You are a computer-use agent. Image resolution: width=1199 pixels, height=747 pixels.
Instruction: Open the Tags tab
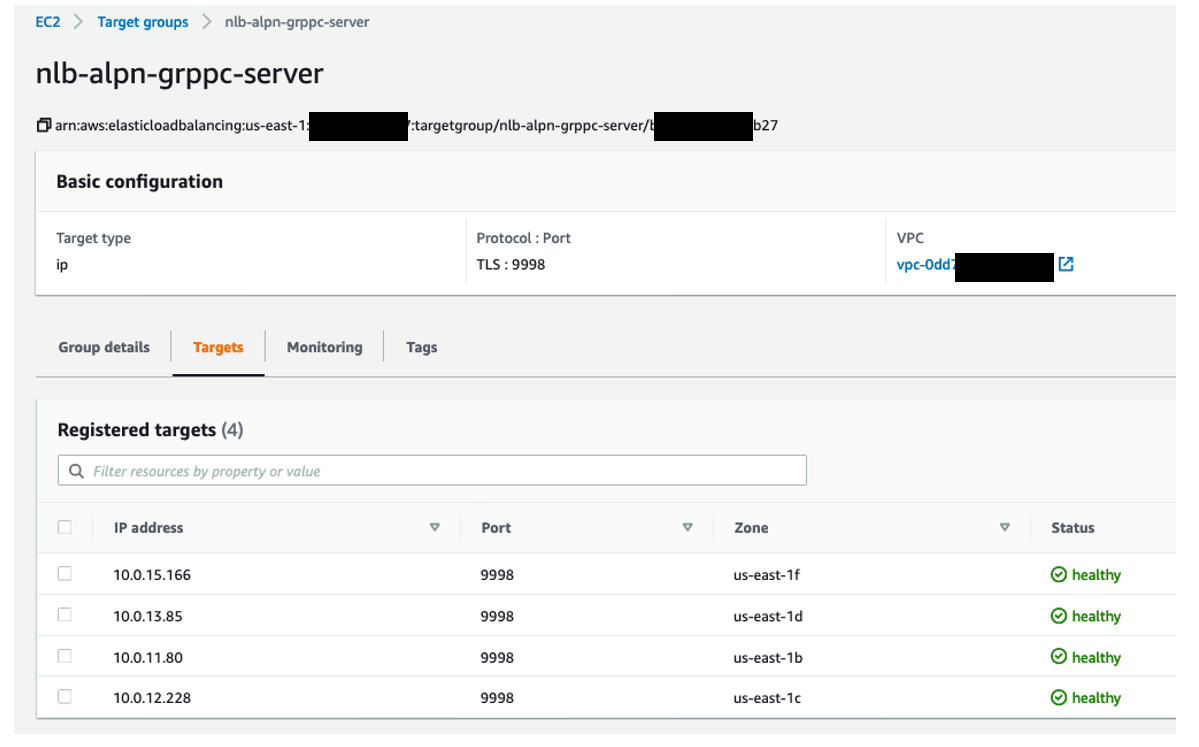pyautogui.click(x=421, y=347)
